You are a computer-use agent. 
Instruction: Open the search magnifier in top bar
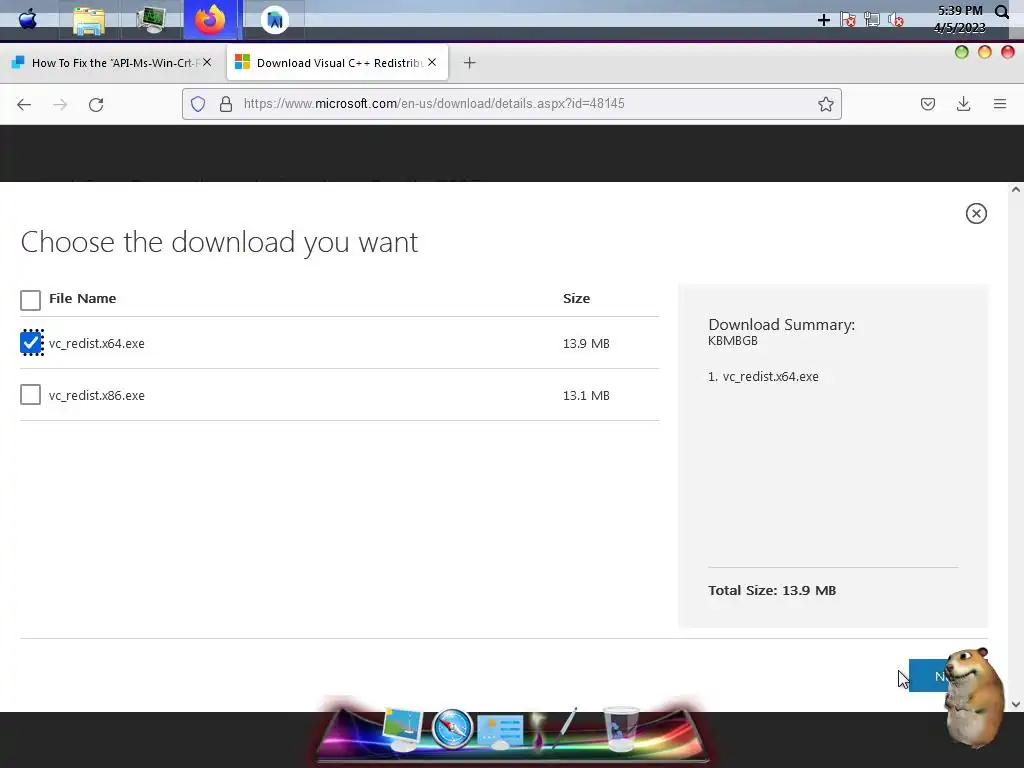(x=1002, y=12)
